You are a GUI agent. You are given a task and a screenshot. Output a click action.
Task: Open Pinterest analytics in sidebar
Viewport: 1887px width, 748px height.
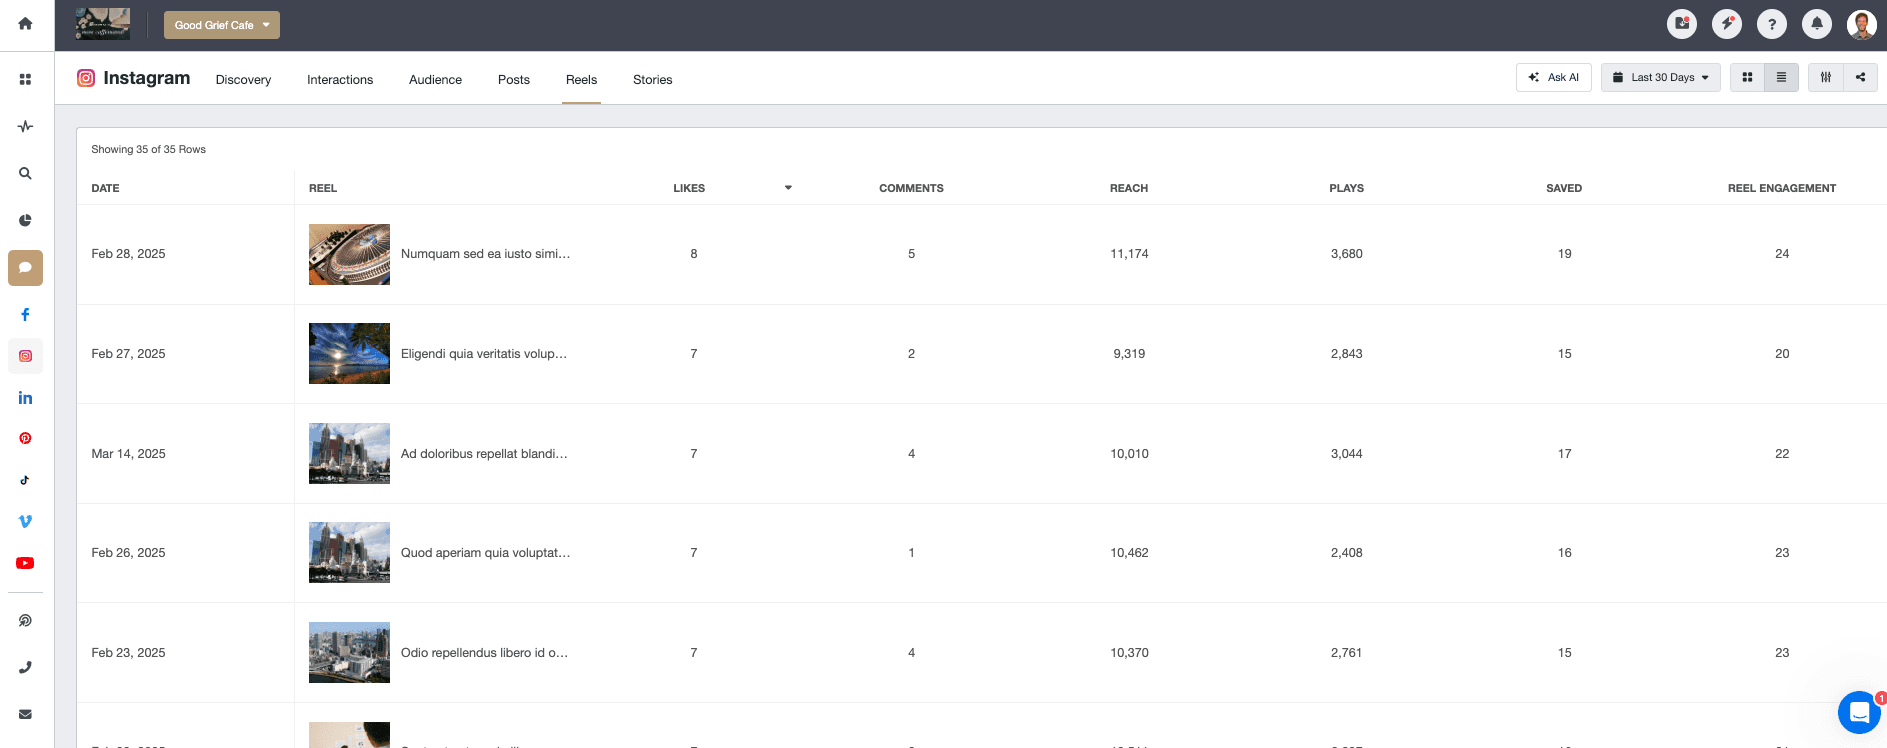click(x=25, y=438)
